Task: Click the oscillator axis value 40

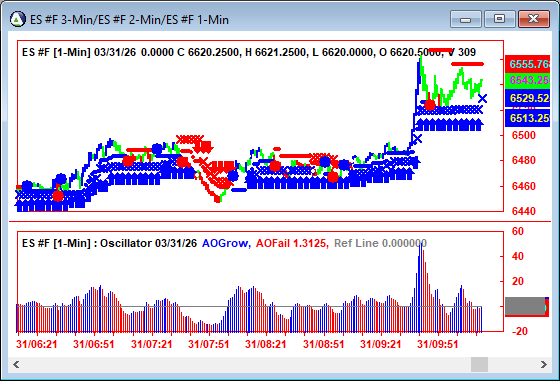Action: pos(518,256)
